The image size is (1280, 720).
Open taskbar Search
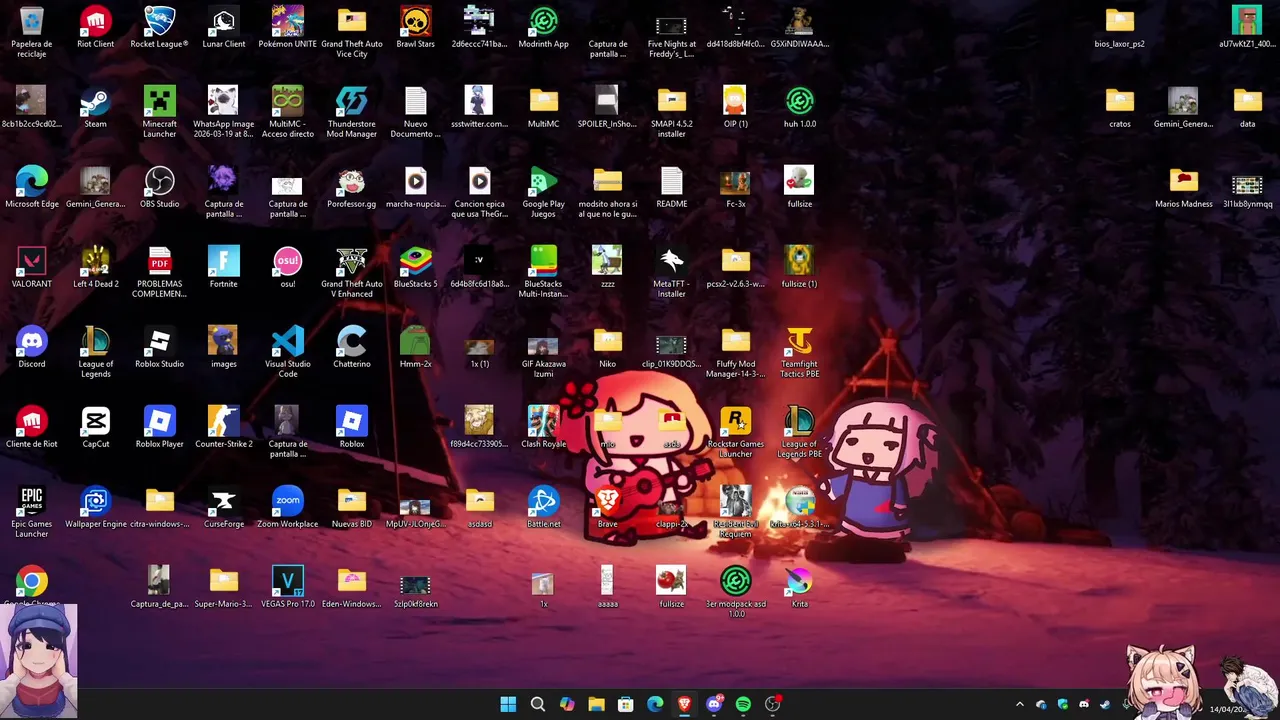[x=537, y=704]
